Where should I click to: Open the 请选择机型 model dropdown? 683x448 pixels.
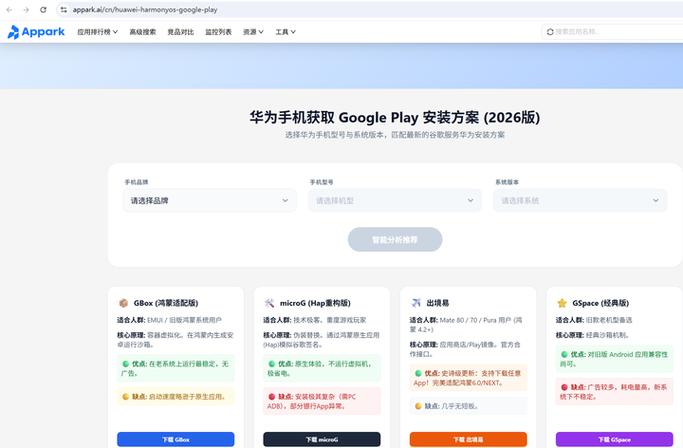click(x=395, y=200)
